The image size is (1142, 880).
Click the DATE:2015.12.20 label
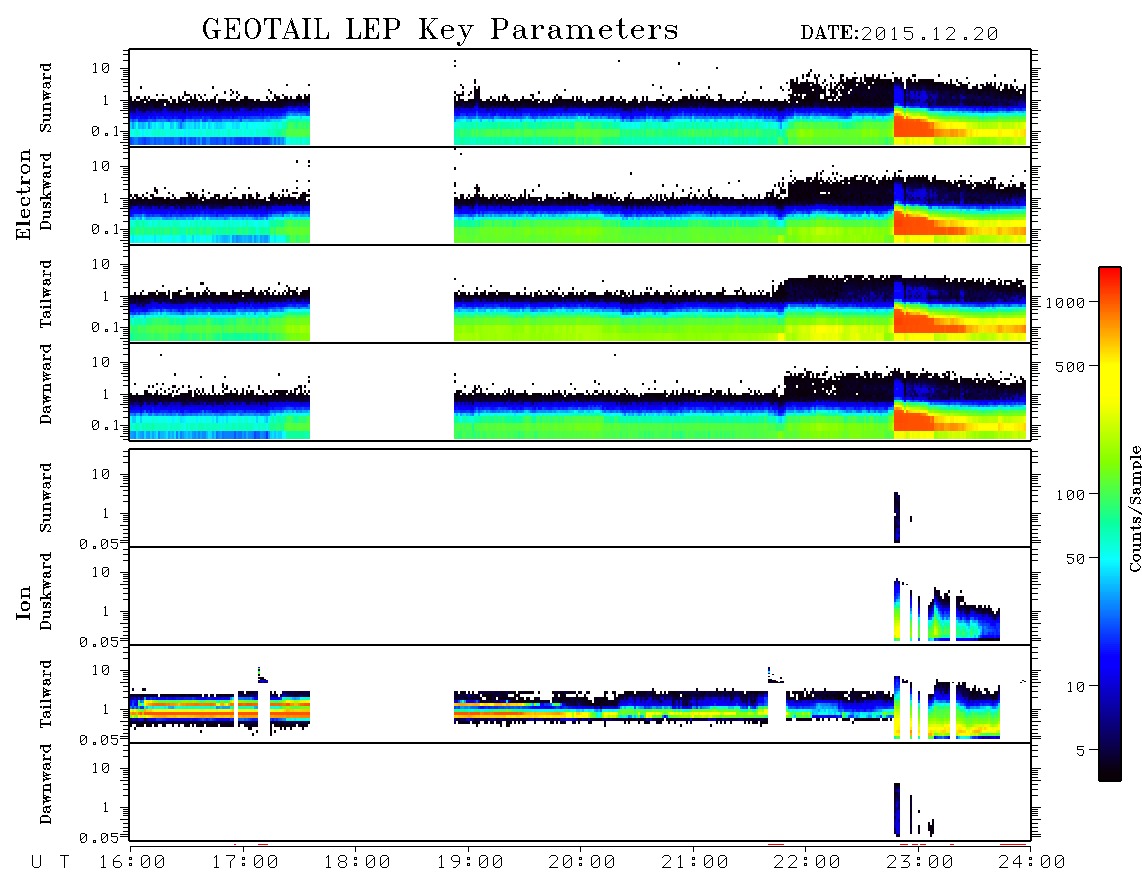pyautogui.click(x=899, y=34)
